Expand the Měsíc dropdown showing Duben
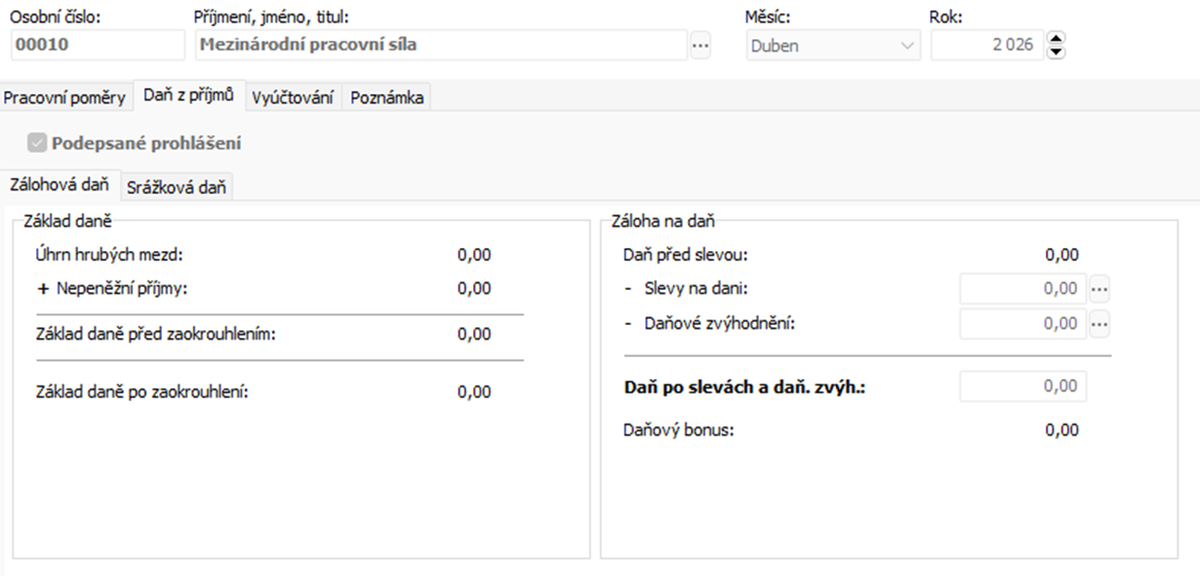1200x576 pixels. pyautogui.click(x=833, y=45)
